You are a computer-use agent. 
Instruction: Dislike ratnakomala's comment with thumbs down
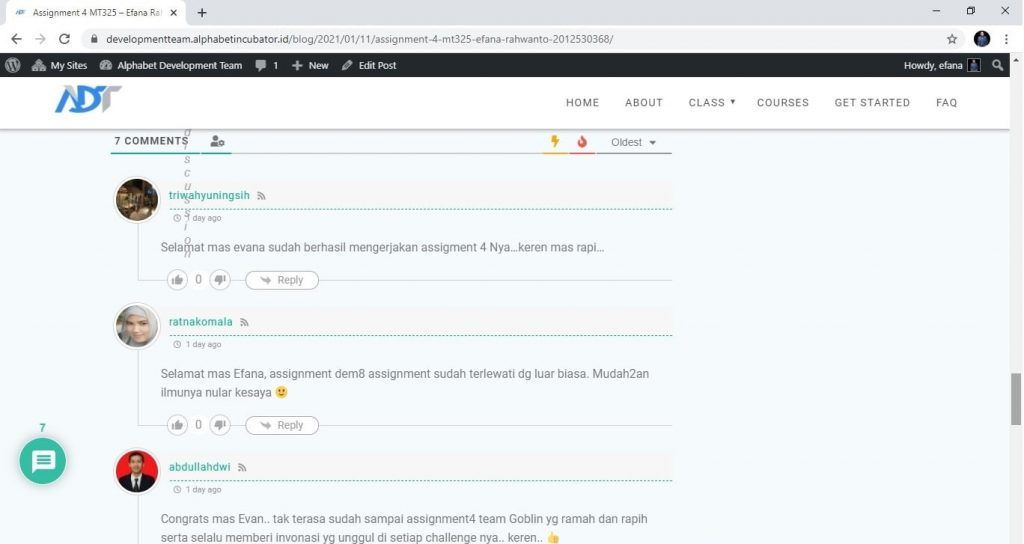[220, 425]
